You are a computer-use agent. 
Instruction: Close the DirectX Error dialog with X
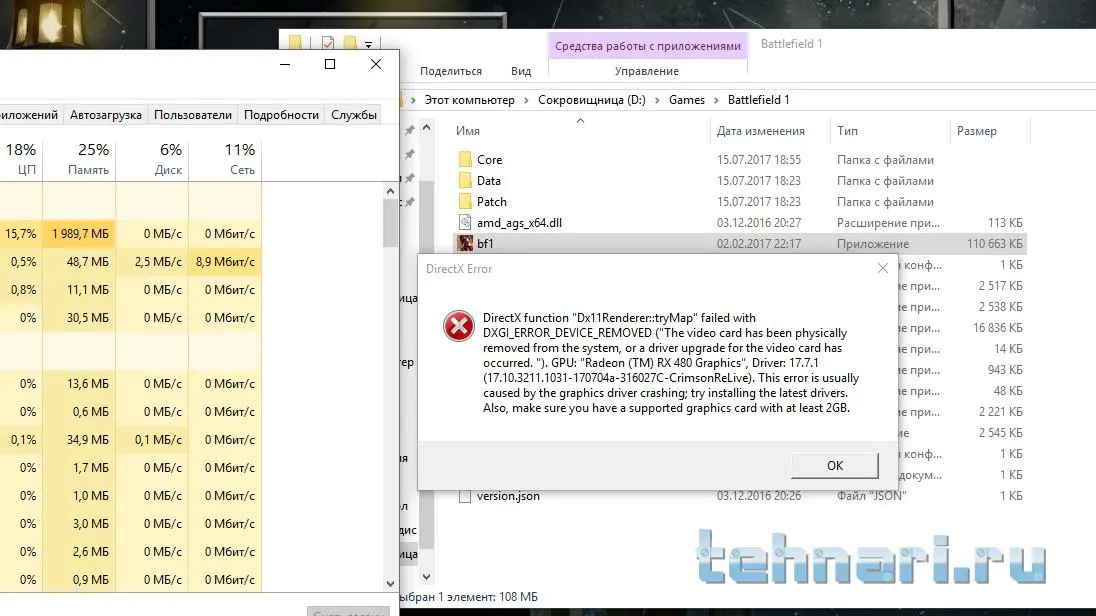883,268
